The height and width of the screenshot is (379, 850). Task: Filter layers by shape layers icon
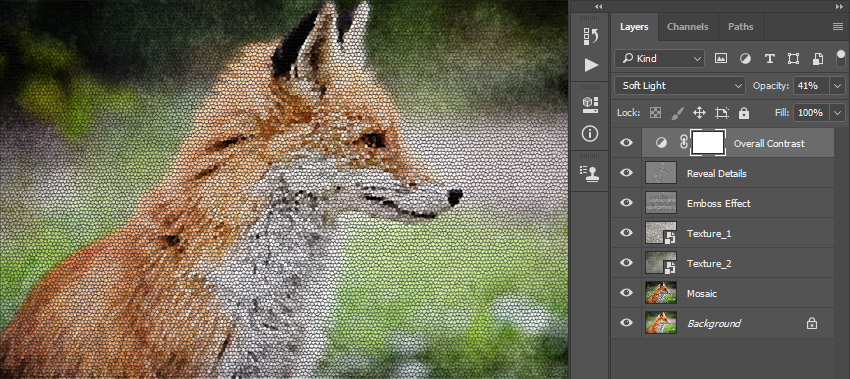tap(793, 59)
